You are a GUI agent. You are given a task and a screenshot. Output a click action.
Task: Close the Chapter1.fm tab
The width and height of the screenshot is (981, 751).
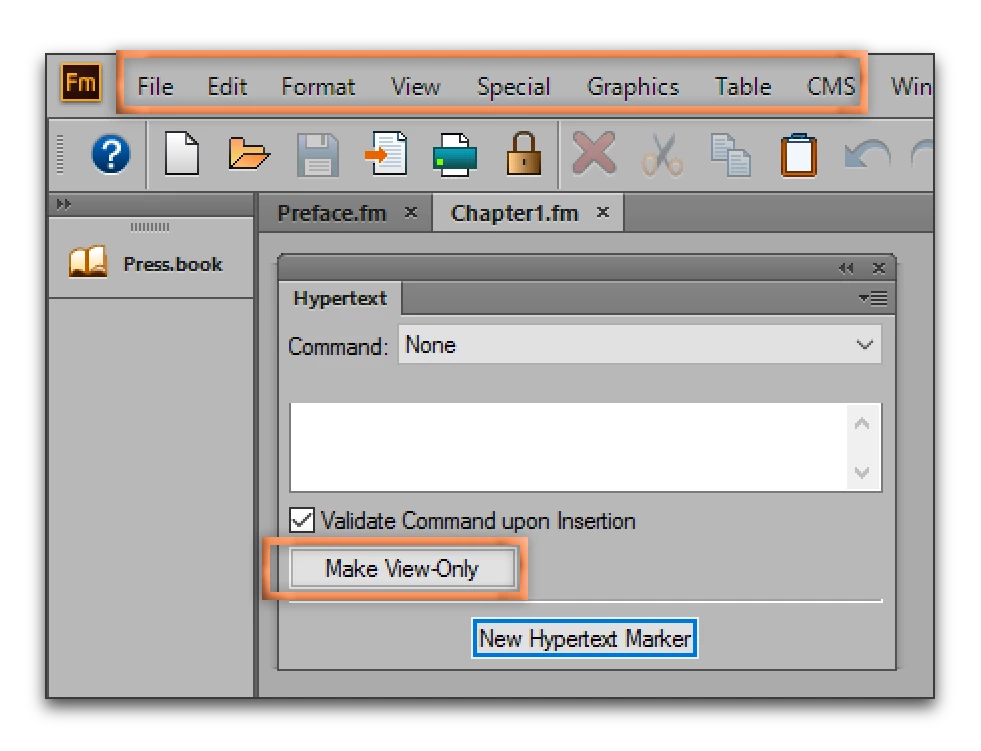602,212
